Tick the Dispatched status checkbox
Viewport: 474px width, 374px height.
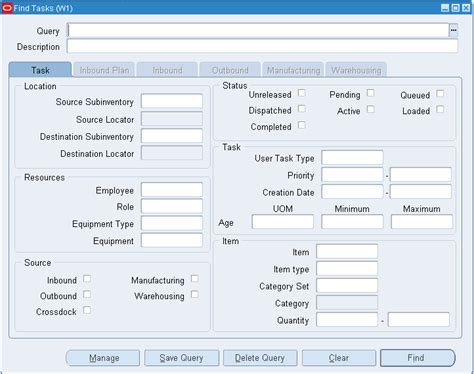click(x=302, y=109)
